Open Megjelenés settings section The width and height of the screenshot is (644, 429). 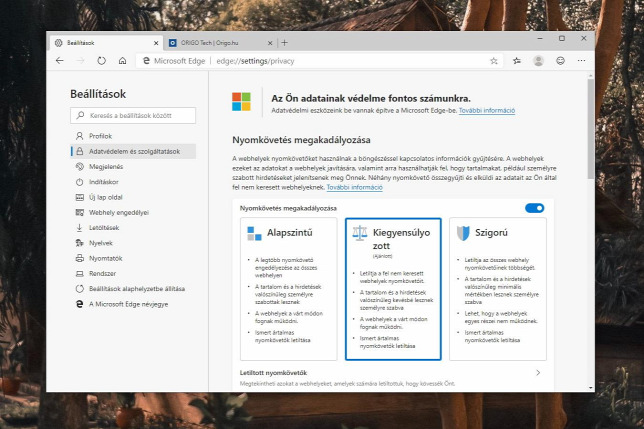pyautogui.click(x=133, y=166)
